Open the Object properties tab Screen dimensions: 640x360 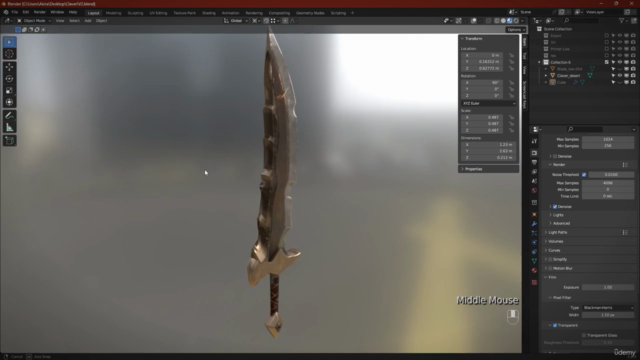click(534, 214)
